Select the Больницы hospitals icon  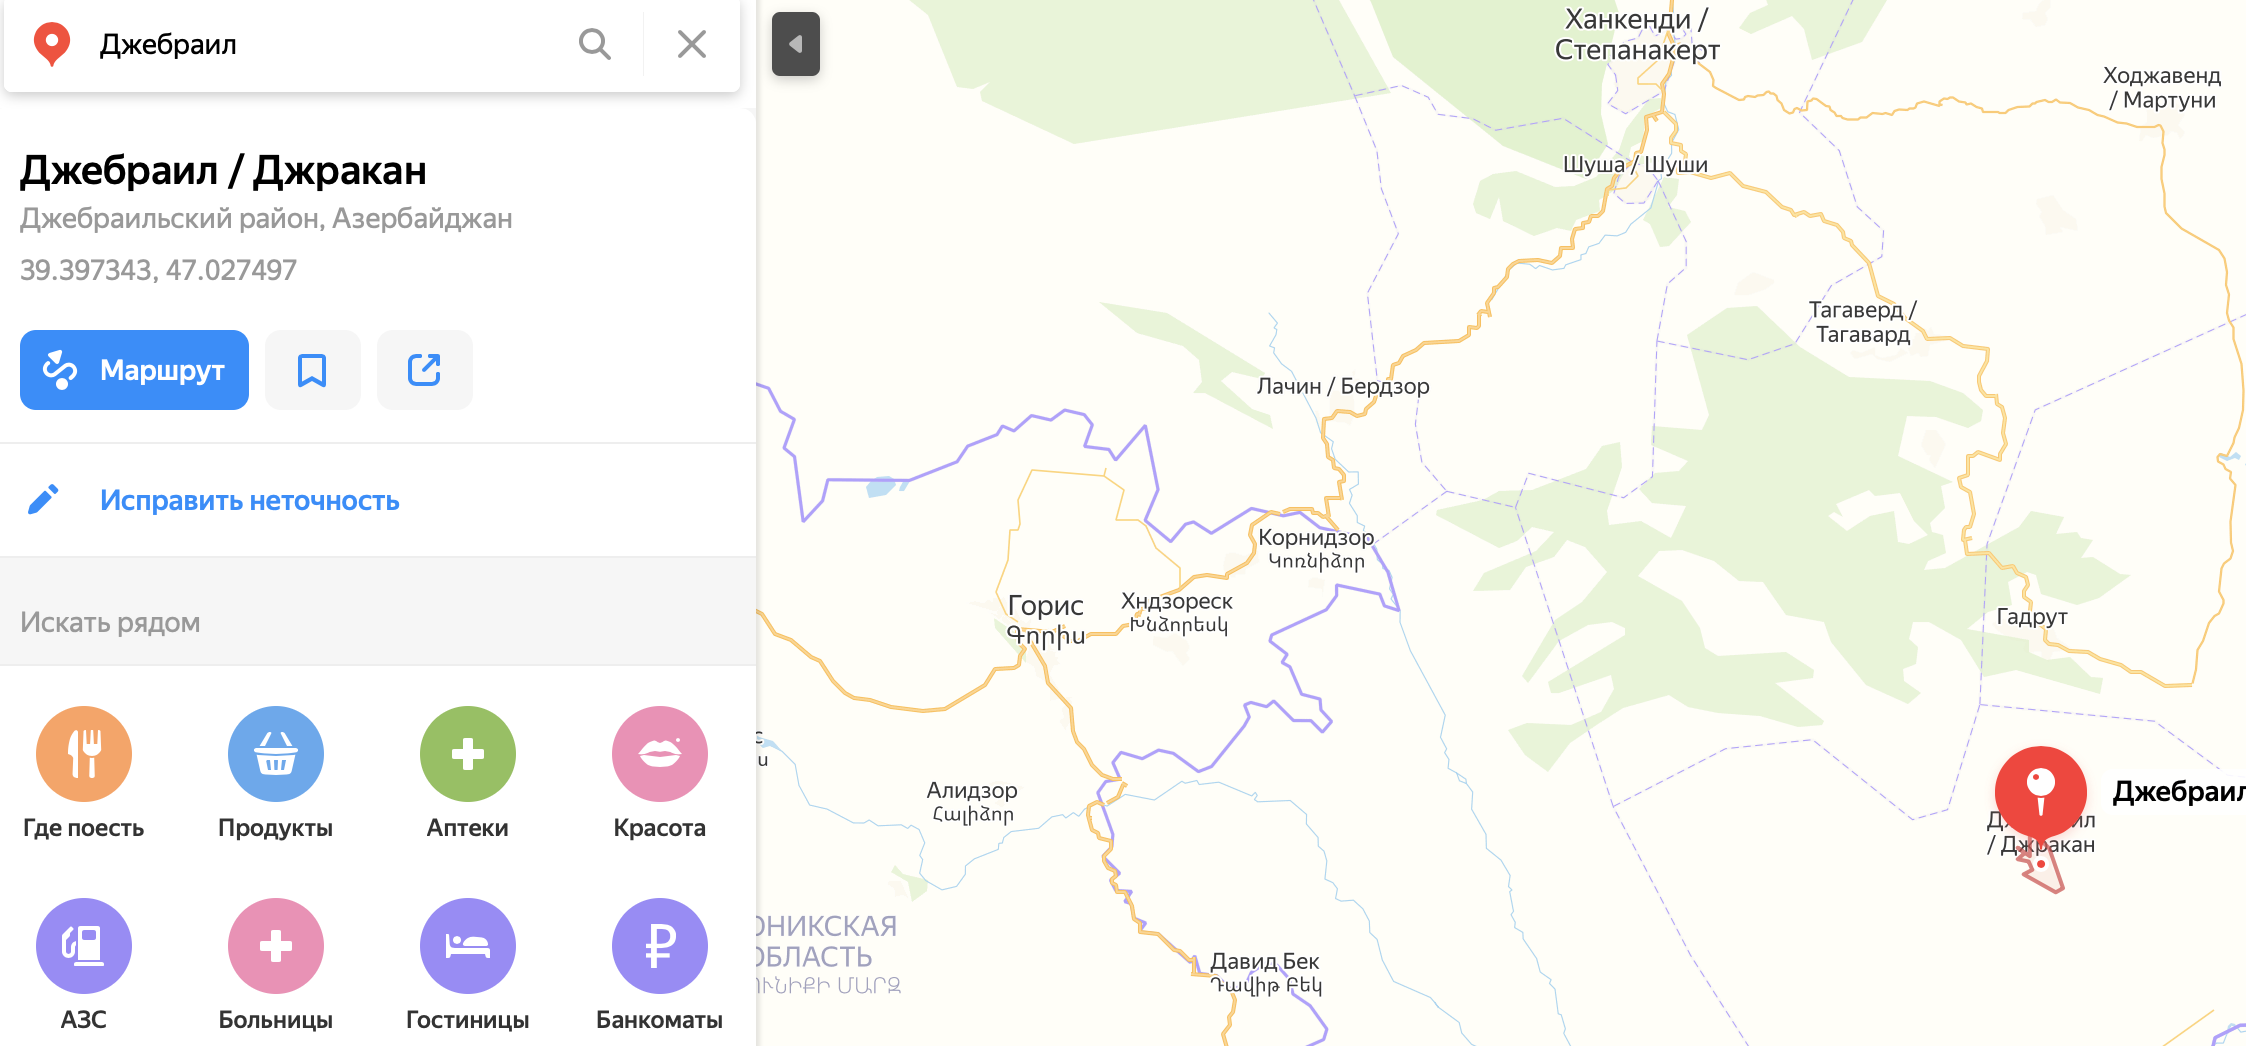coord(276,946)
